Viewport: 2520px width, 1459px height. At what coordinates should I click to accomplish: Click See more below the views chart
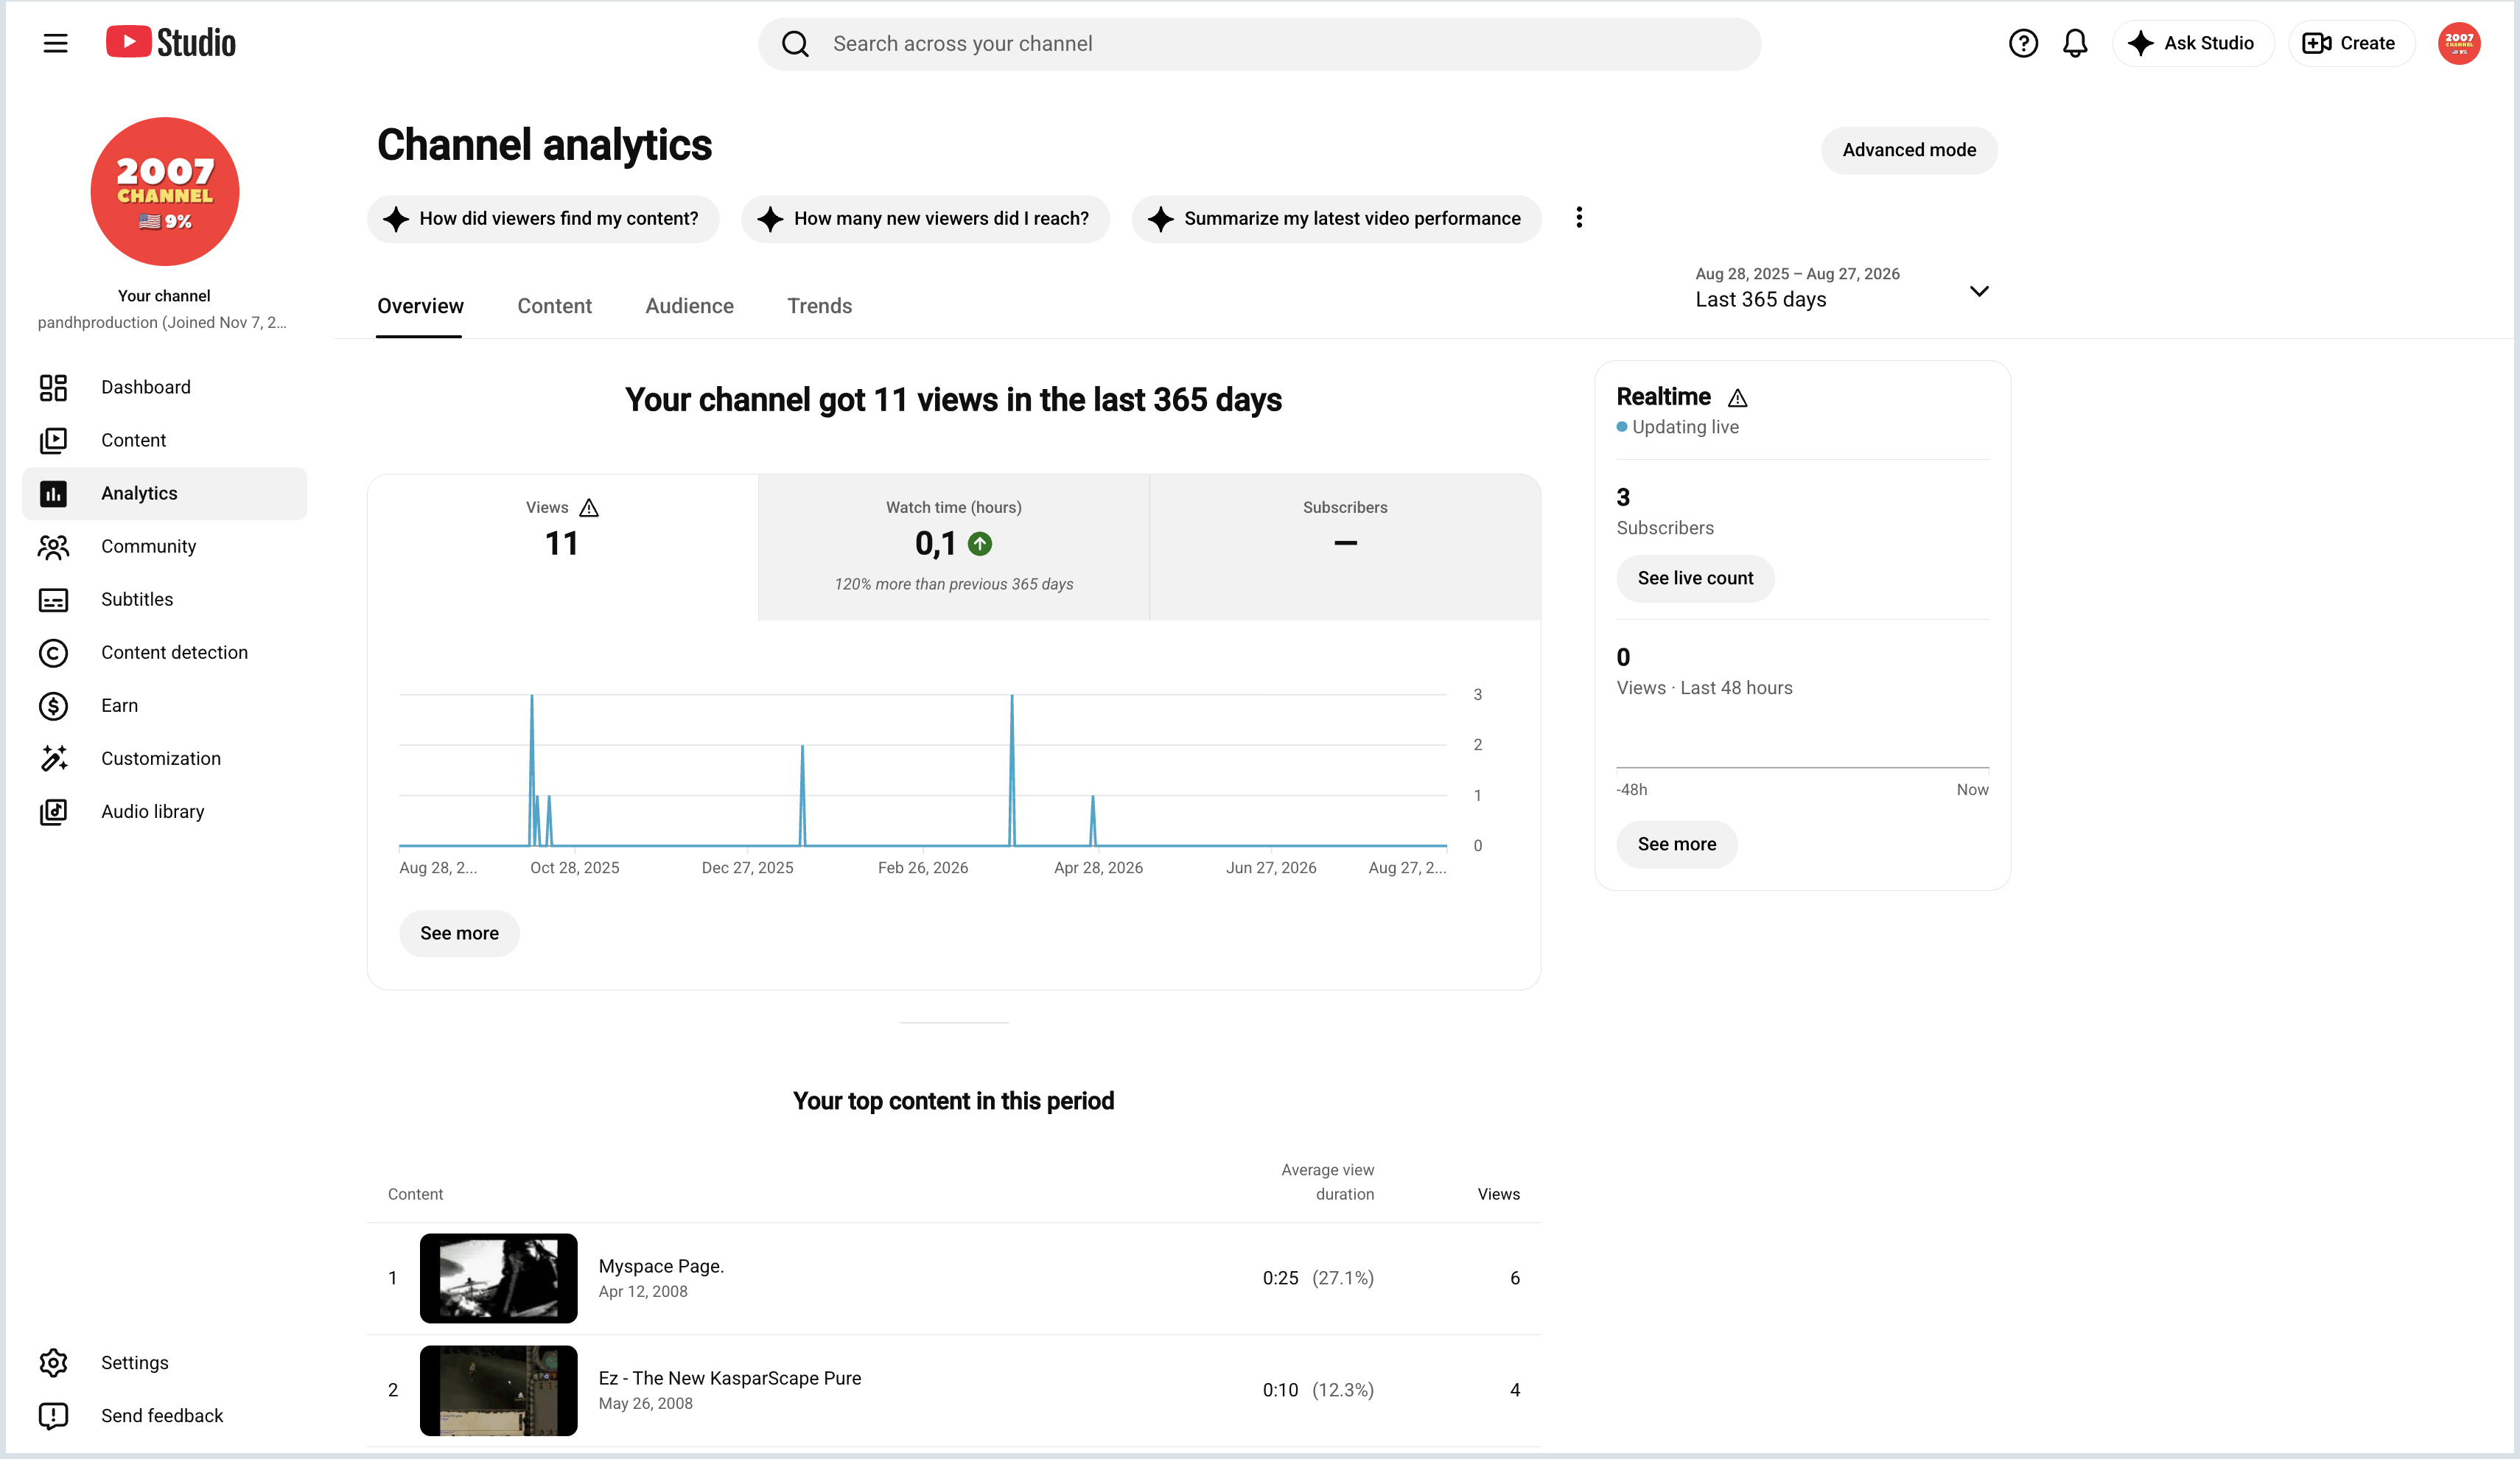(459, 933)
